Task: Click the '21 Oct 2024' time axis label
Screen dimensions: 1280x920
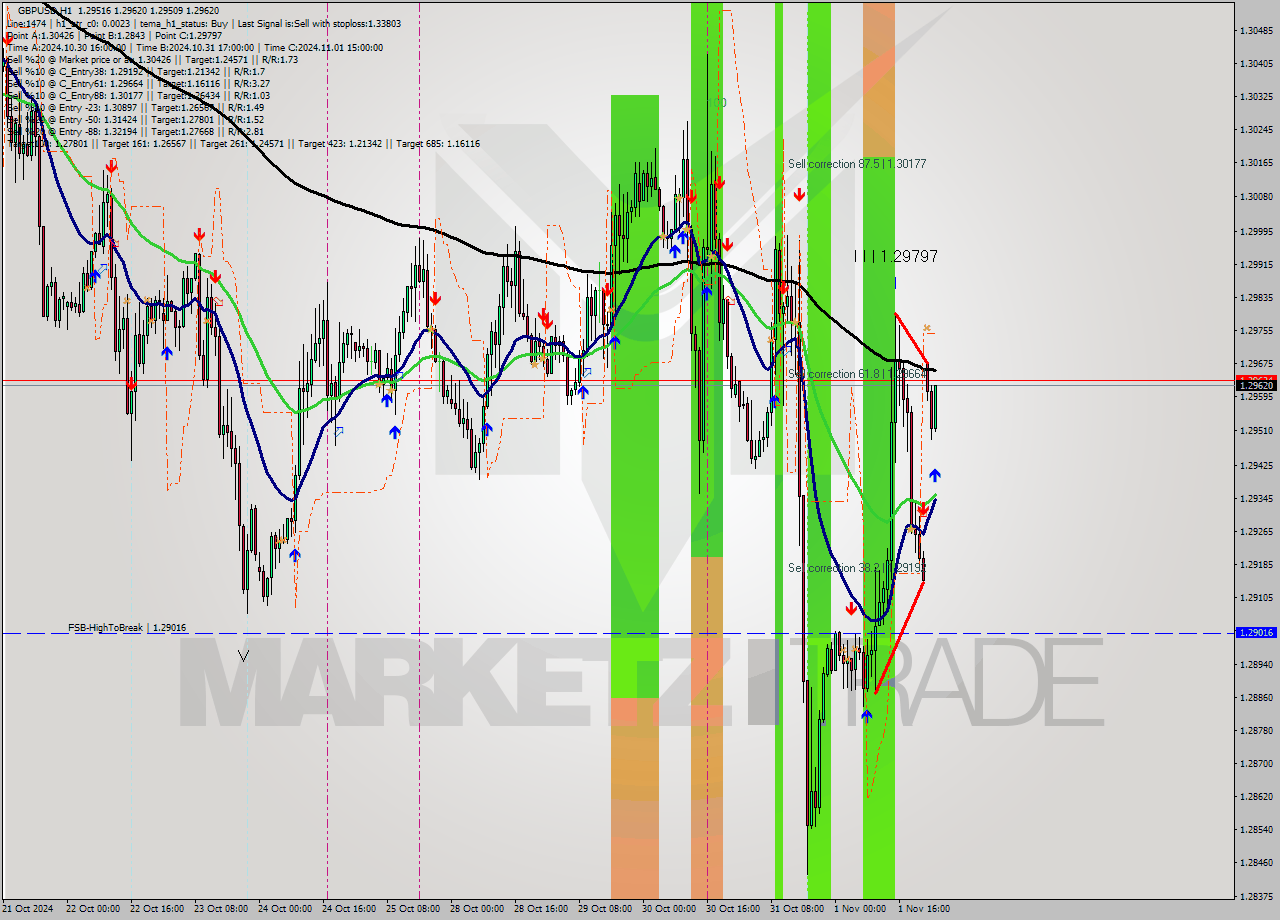Action: point(29,909)
